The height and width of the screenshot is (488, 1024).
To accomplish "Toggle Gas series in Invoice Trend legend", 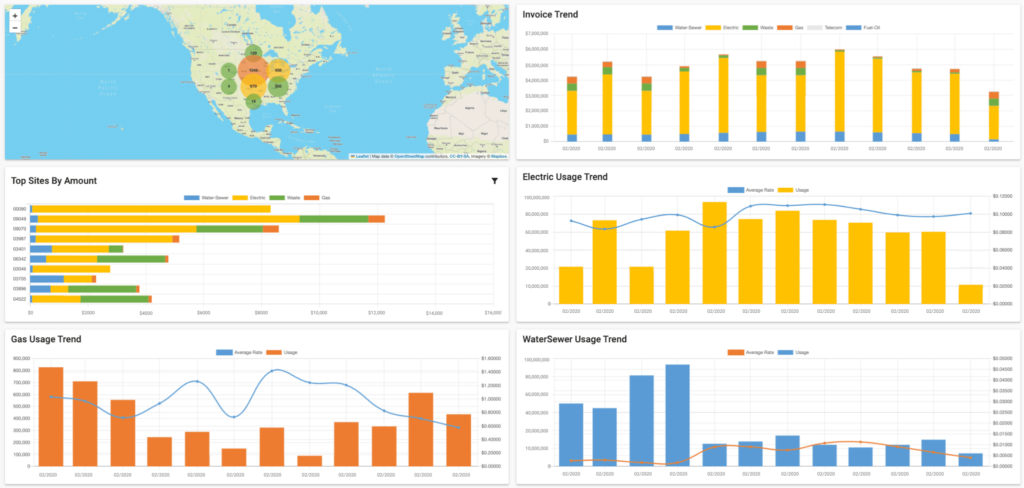I will [x=790, y=27].
